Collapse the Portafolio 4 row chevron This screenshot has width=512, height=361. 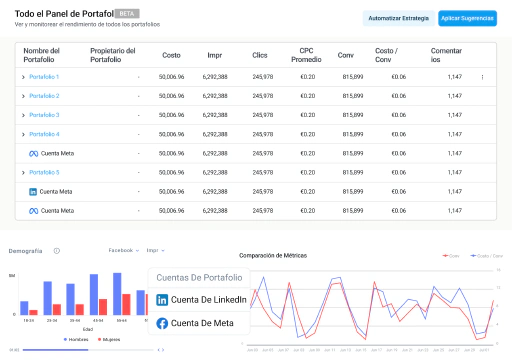tap(23, 134)
